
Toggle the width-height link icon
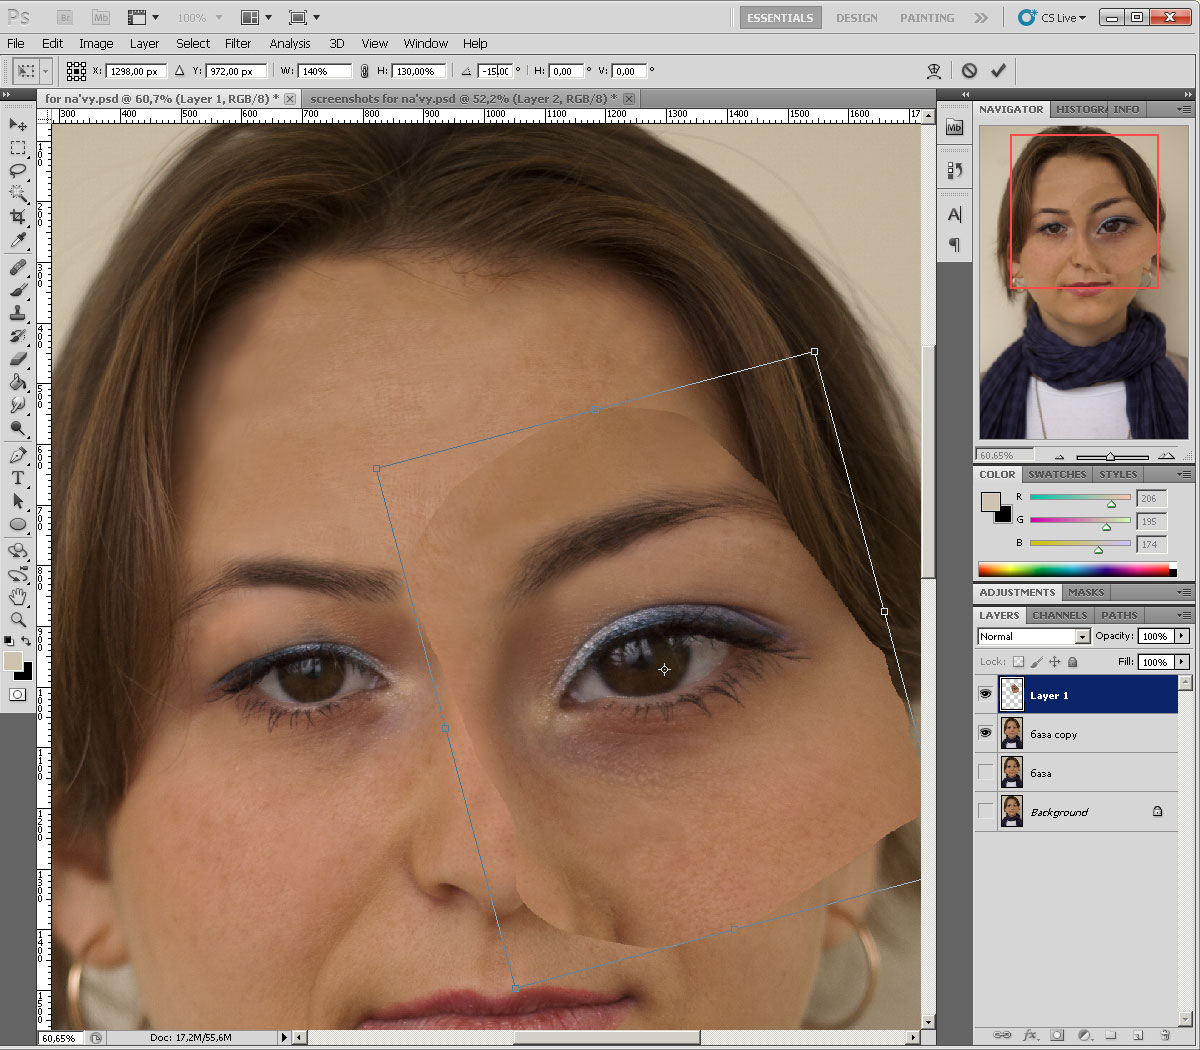click(x=364, y=71)
